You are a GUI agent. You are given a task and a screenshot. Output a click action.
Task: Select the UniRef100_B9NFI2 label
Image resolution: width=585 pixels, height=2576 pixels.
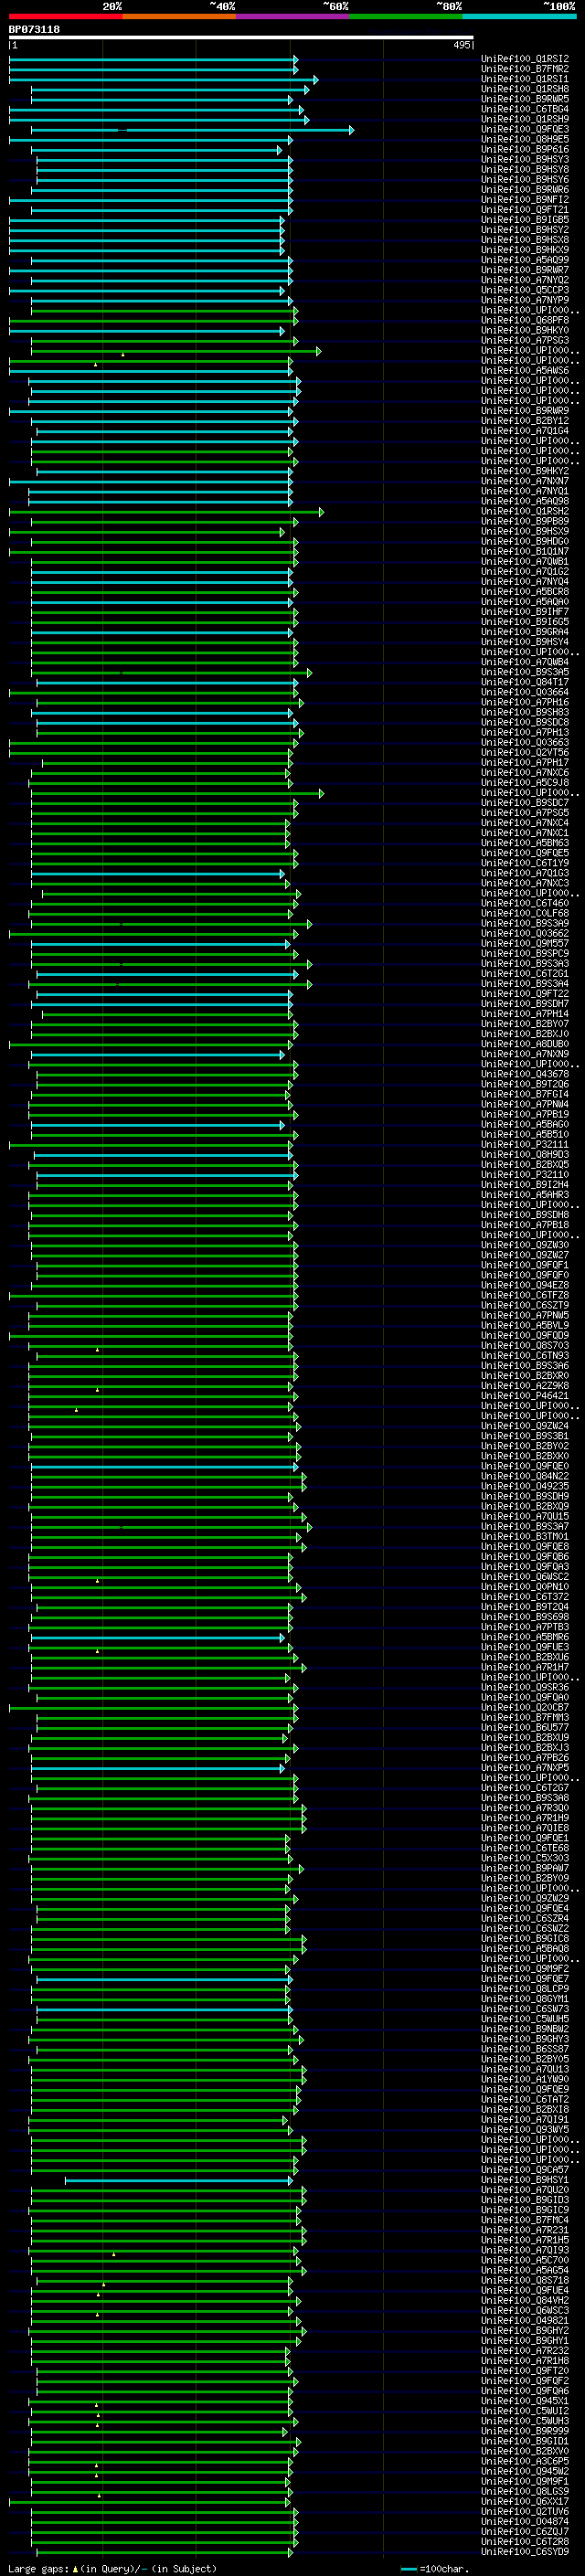tap(525, 200)
